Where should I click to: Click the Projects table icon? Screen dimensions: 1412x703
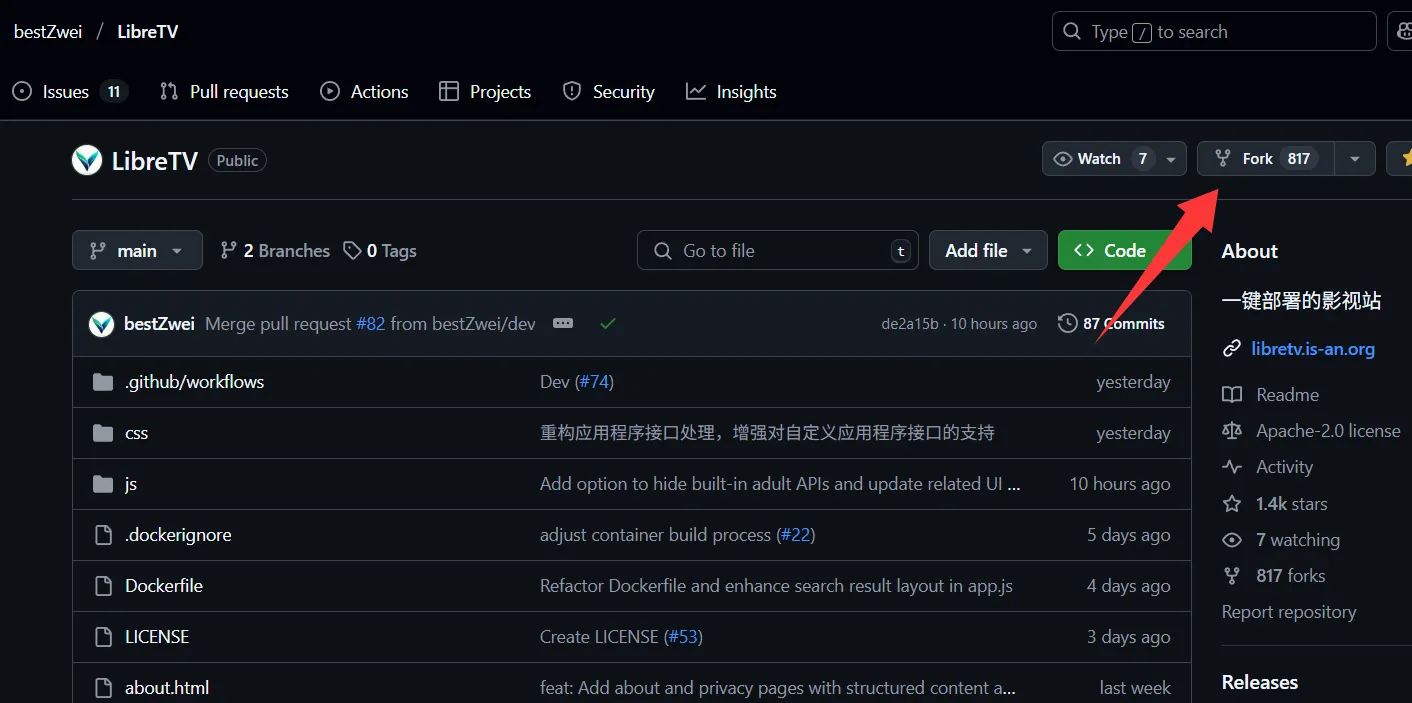point(449,92)
